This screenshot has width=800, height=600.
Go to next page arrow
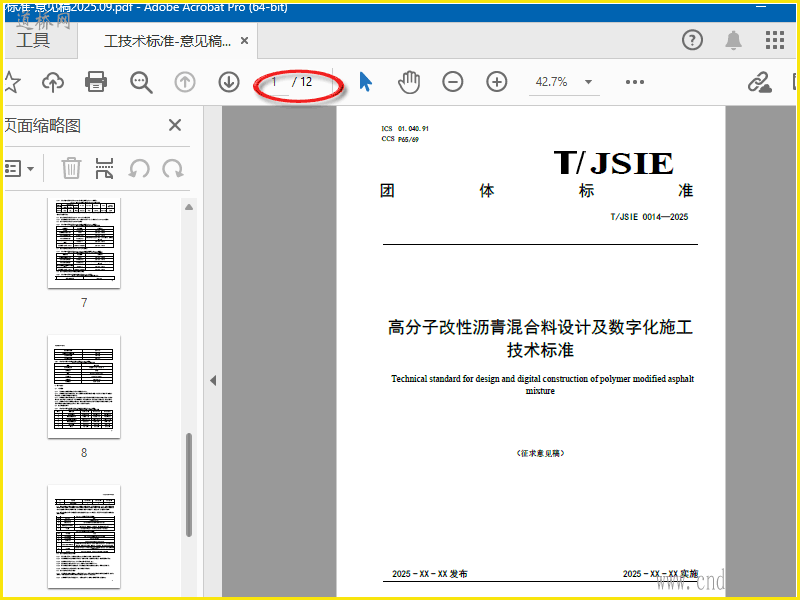click(229, 82)
